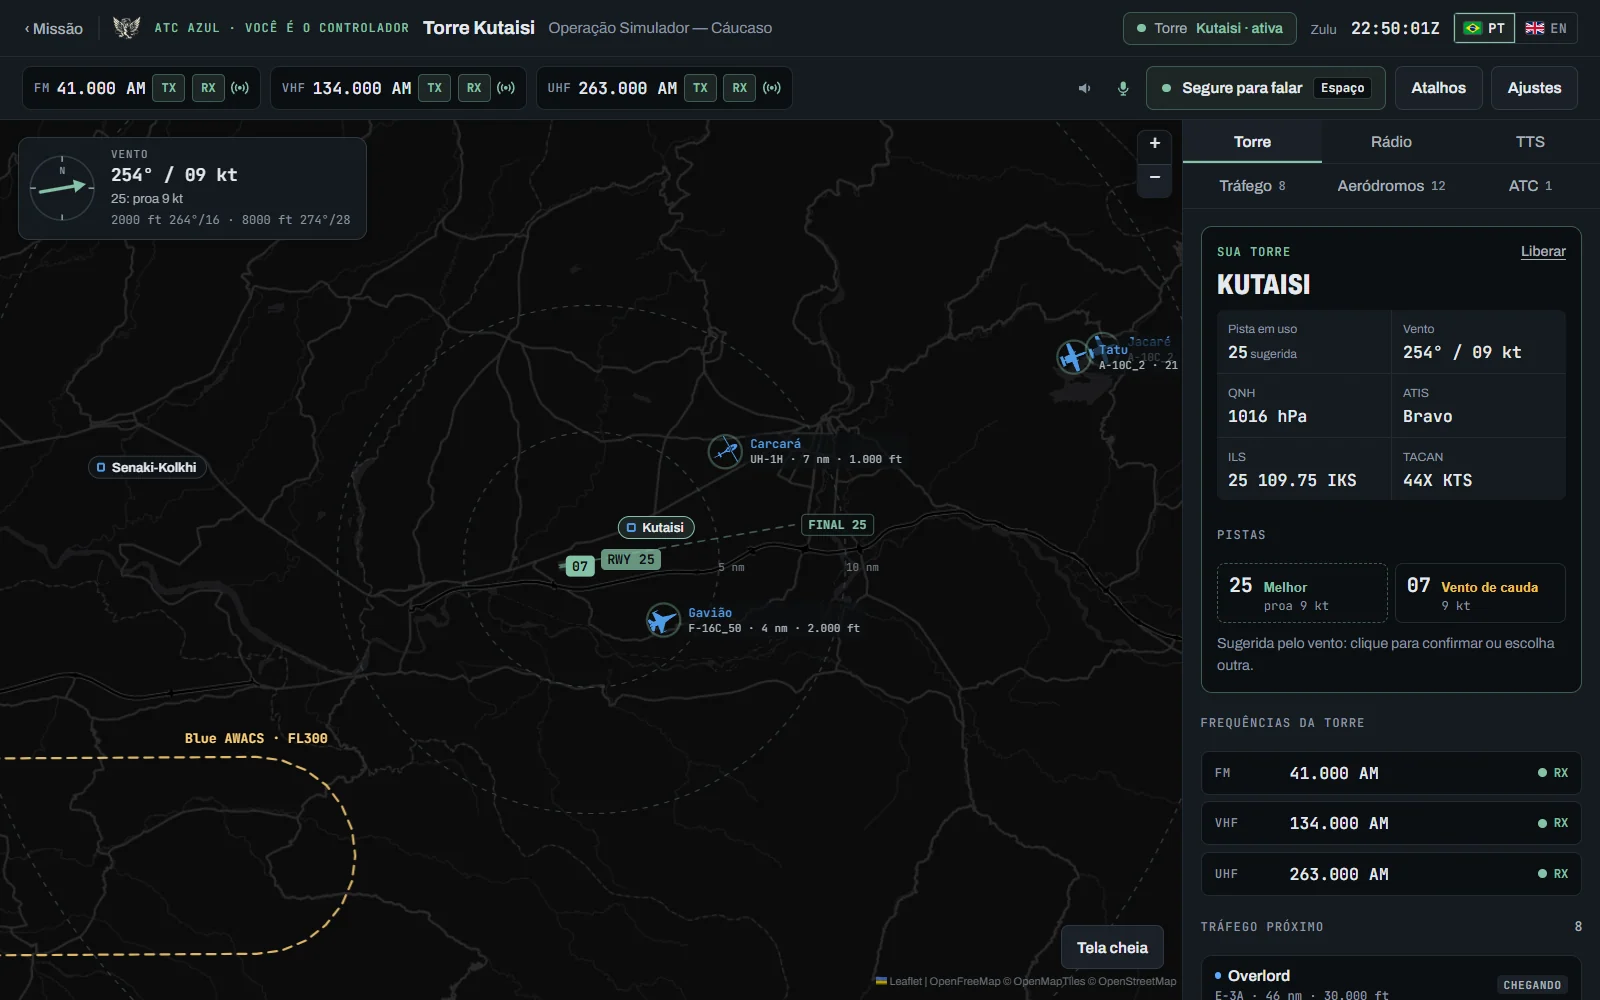Toggle RX on FM 41.000
1600x1000 pixels.
coord(208,88)
